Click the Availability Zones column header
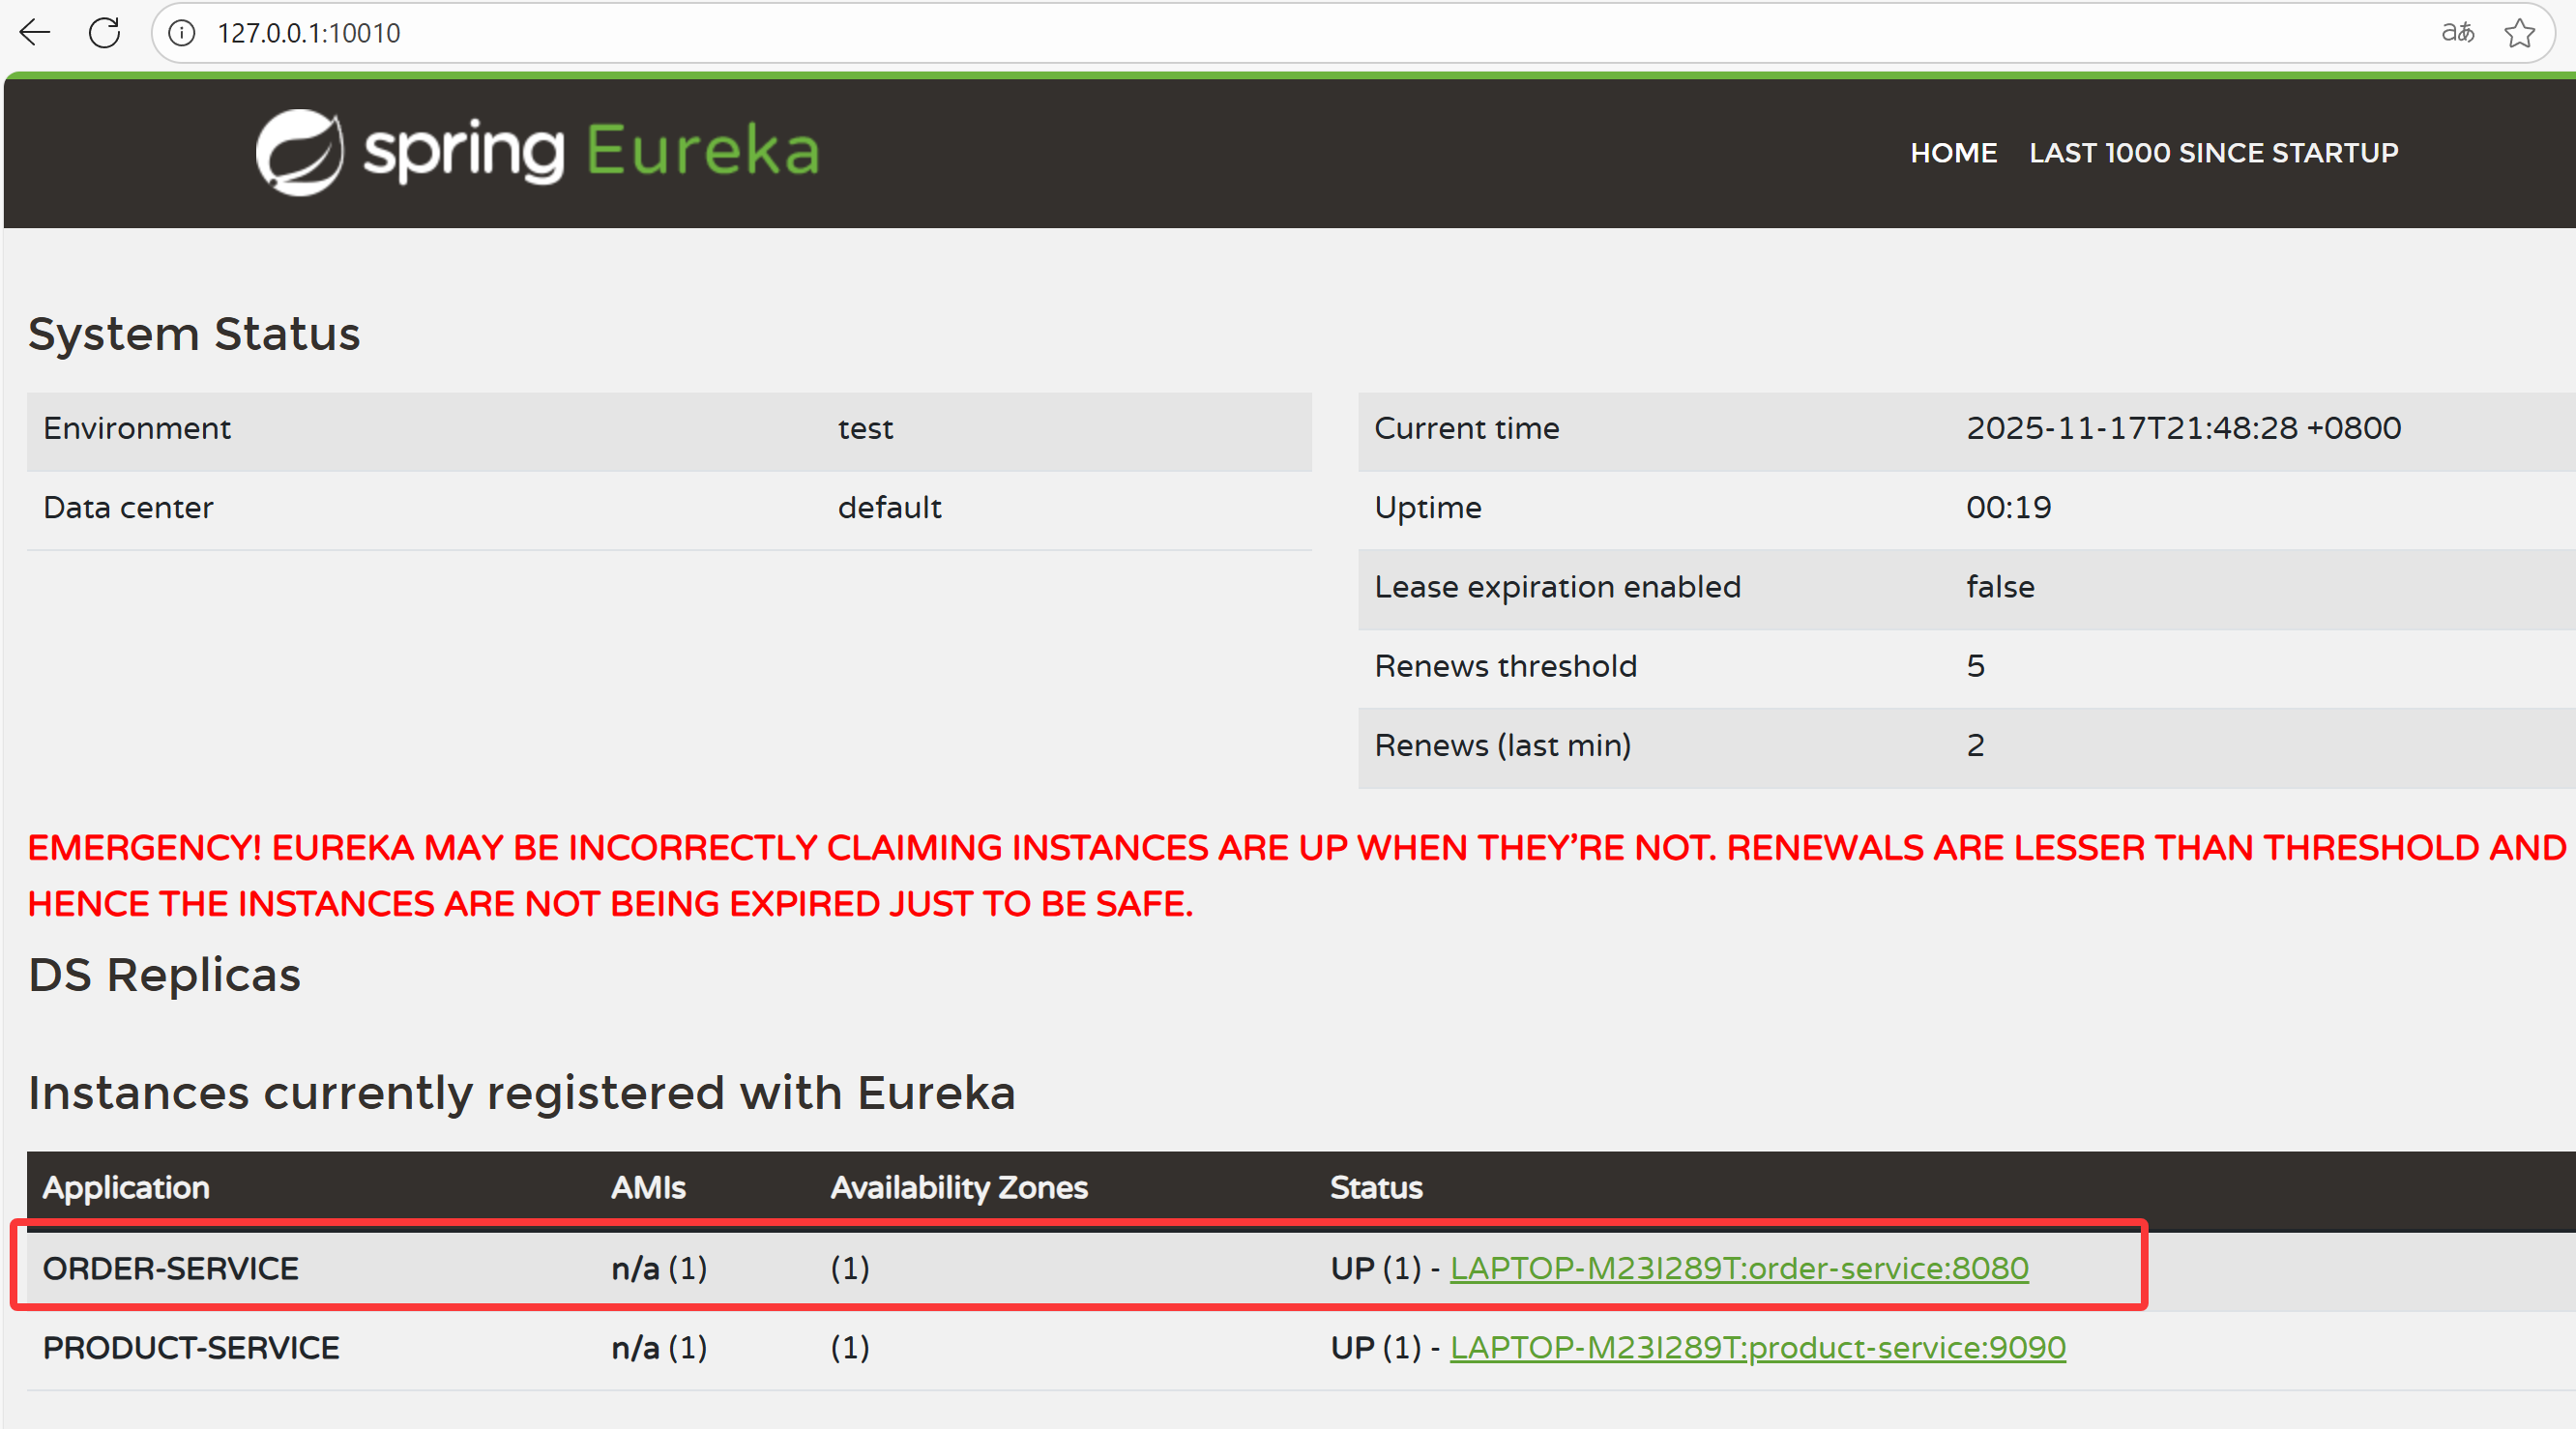Screen dimensions: 2576x1429 pyautogui.click(x=958, y=1187)
